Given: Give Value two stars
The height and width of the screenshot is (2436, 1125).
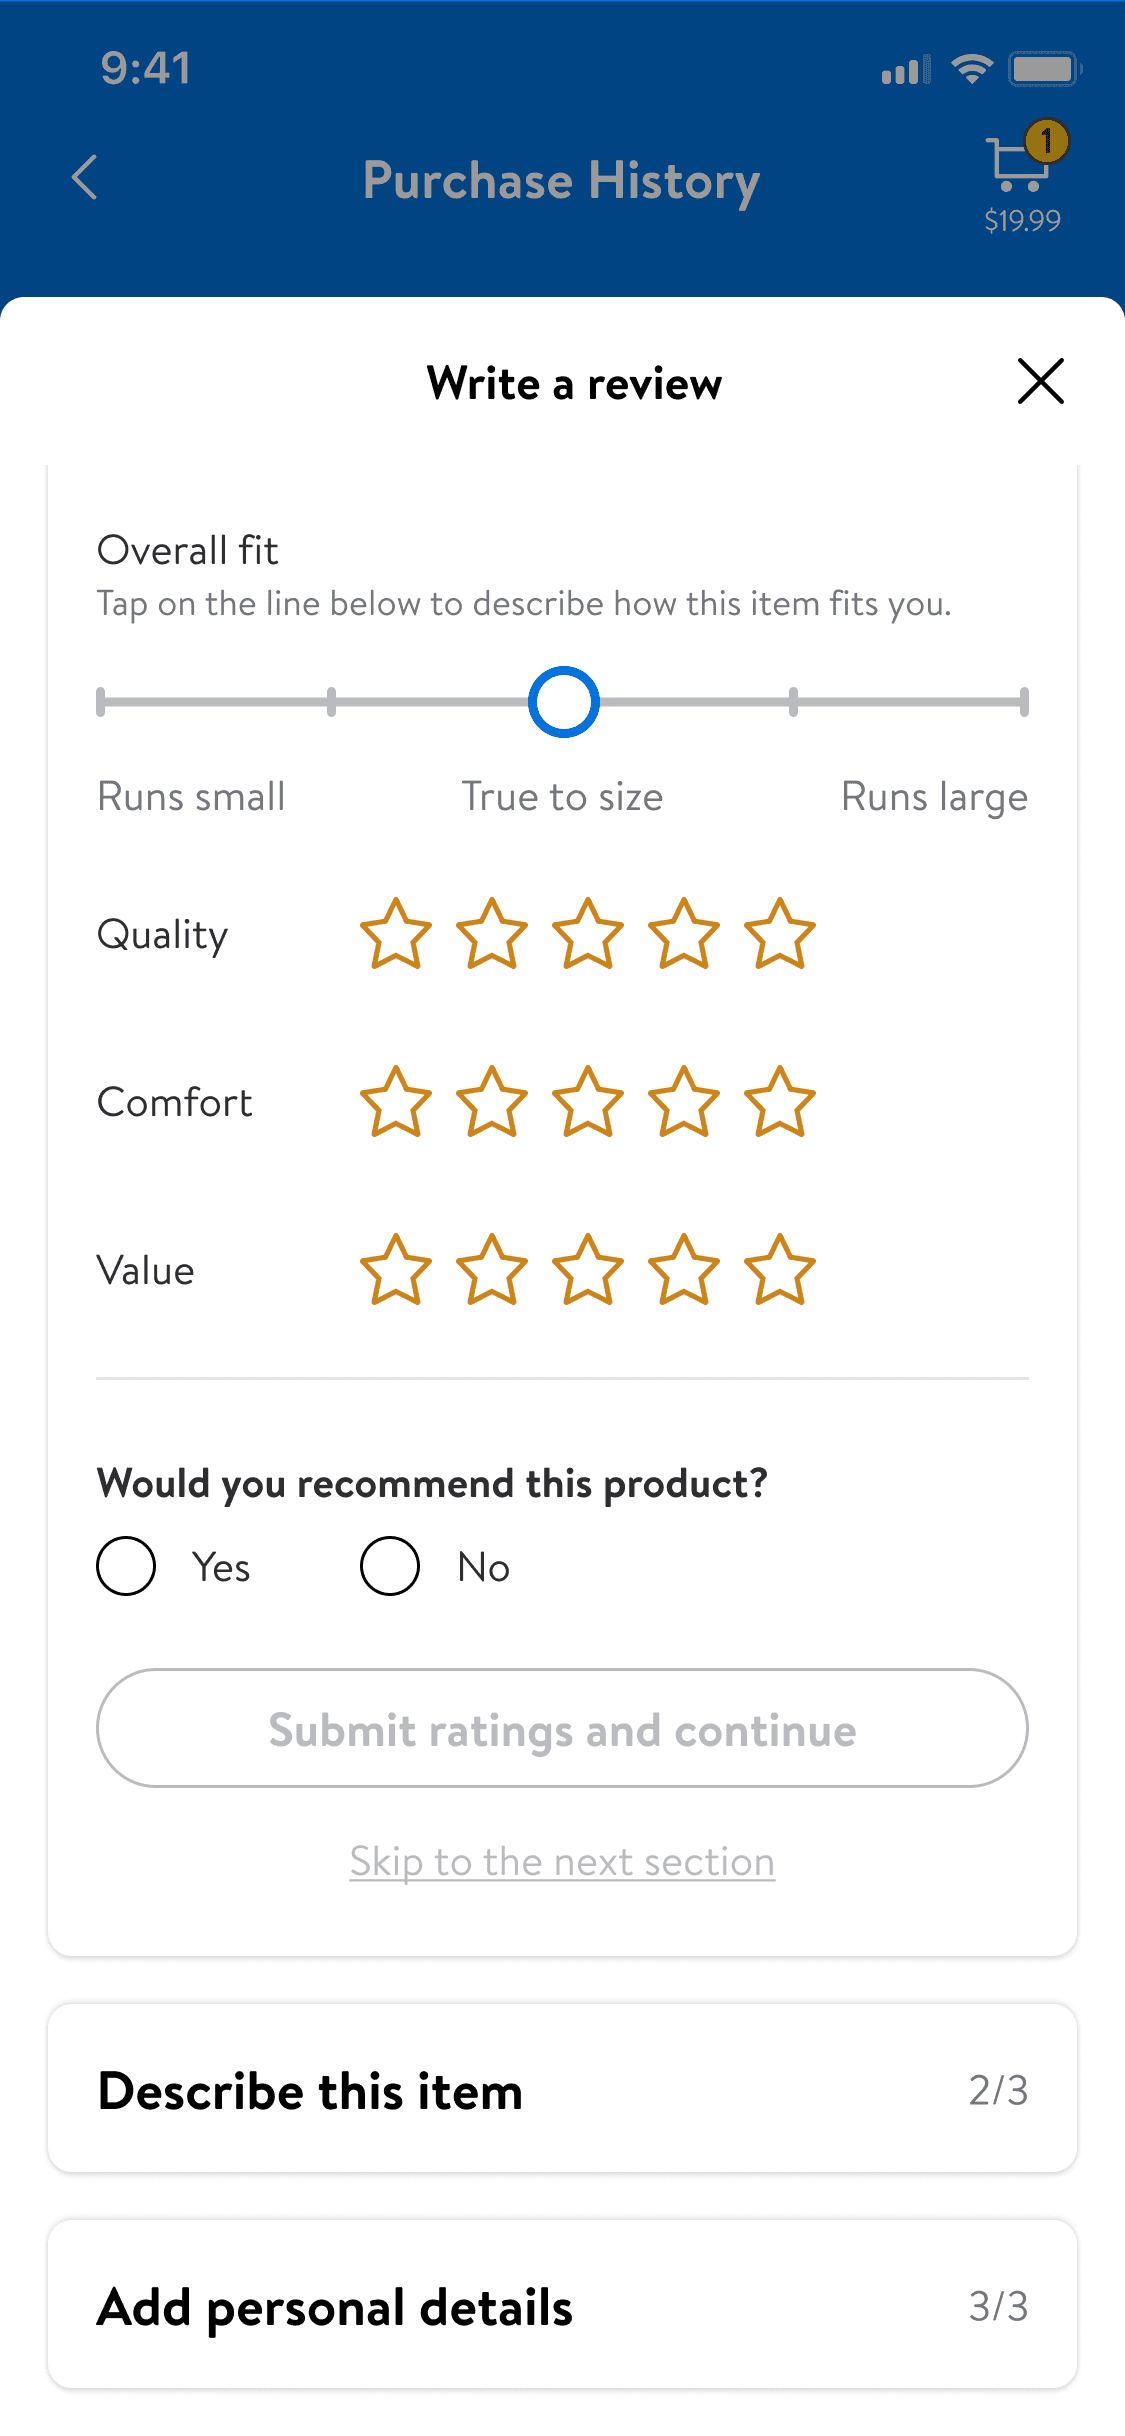Looking at the screenshot, I should pyautogui.click(x=492, y=1271).
